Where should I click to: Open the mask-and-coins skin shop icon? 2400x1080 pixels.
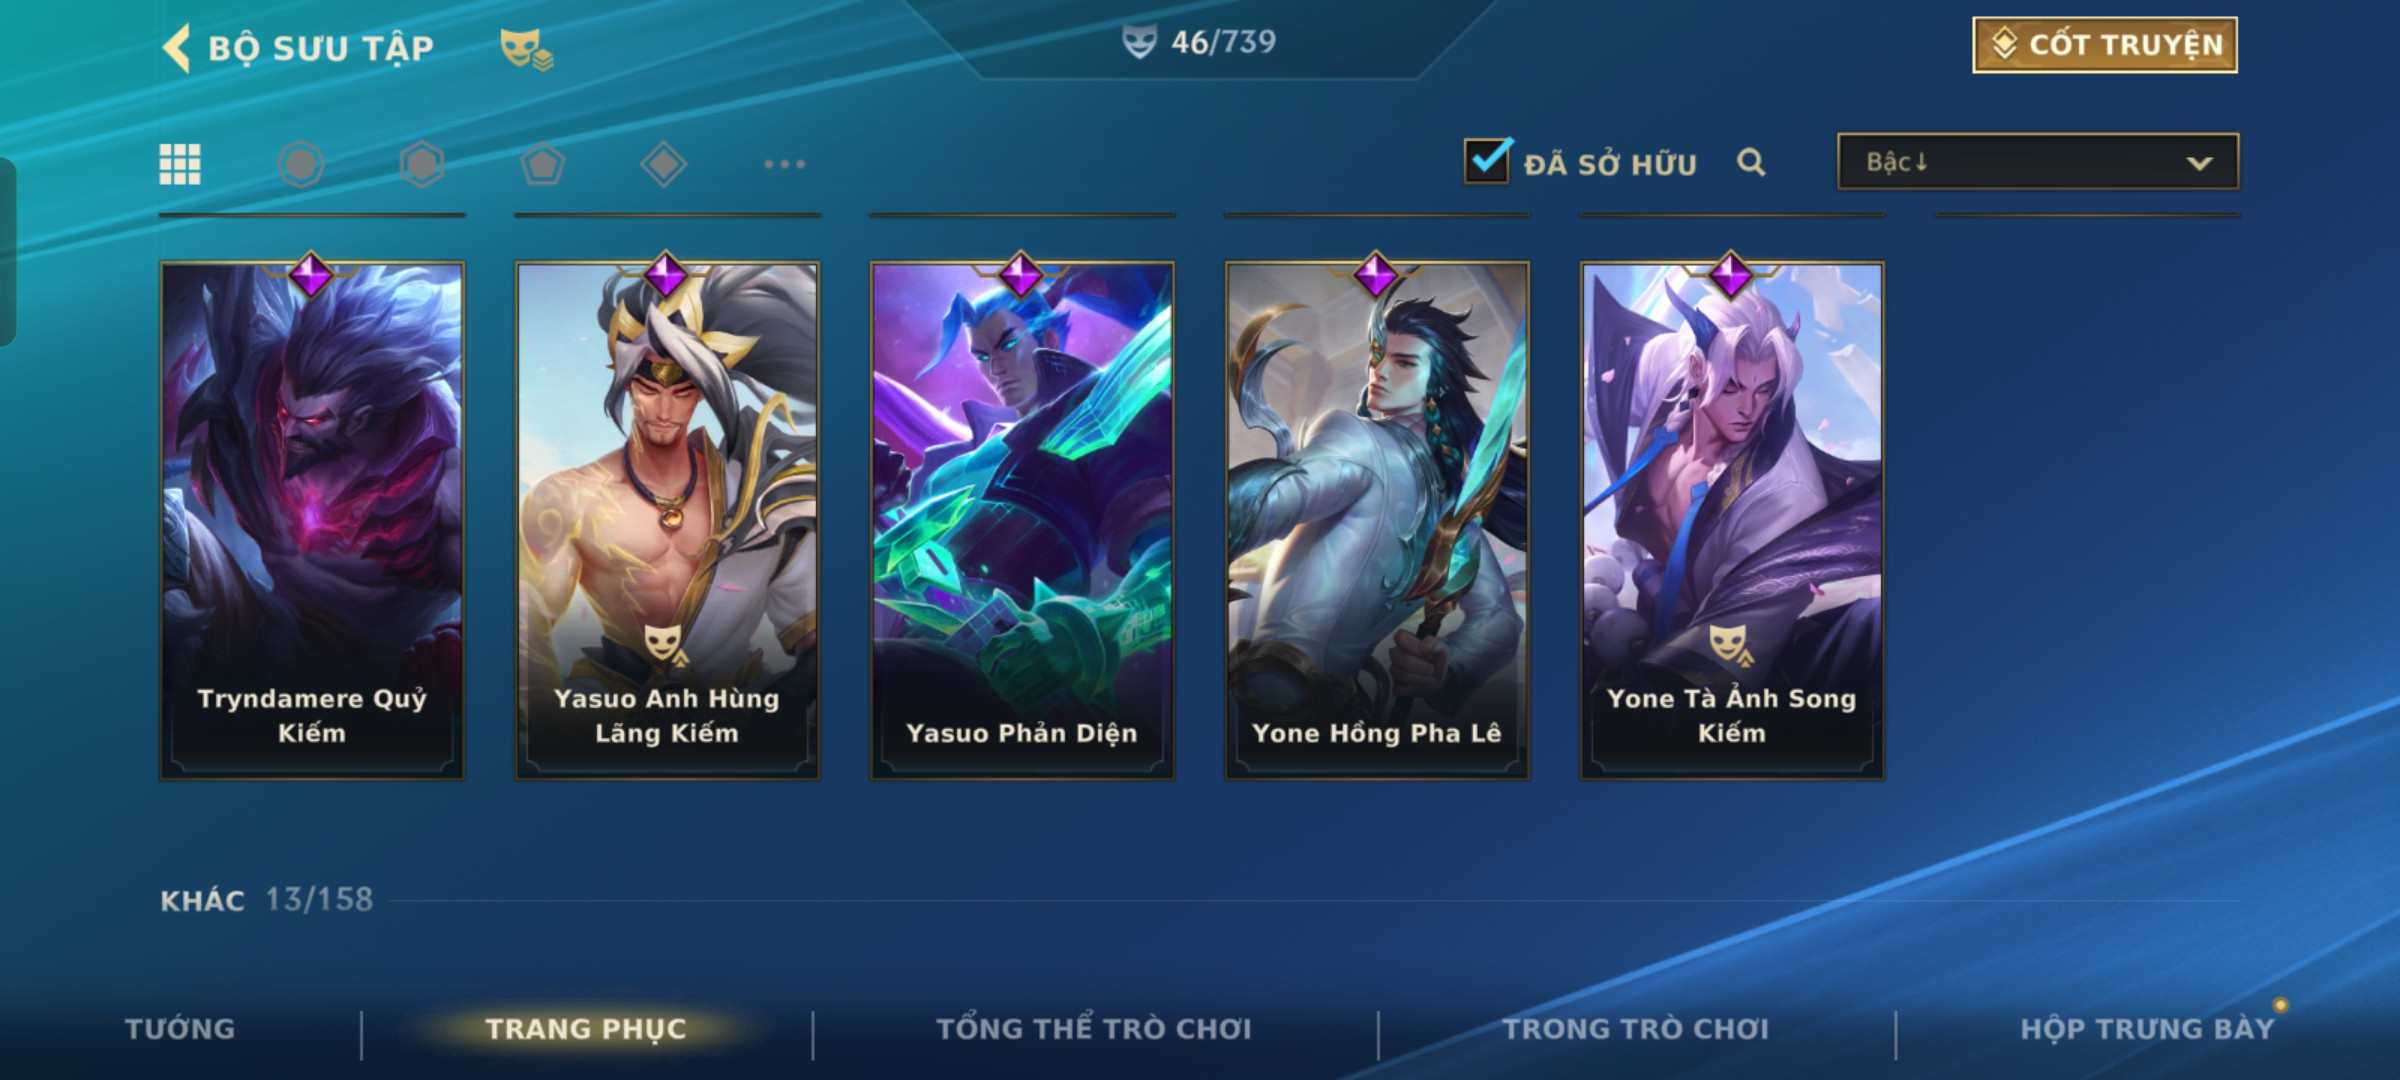tap(526, 49)
